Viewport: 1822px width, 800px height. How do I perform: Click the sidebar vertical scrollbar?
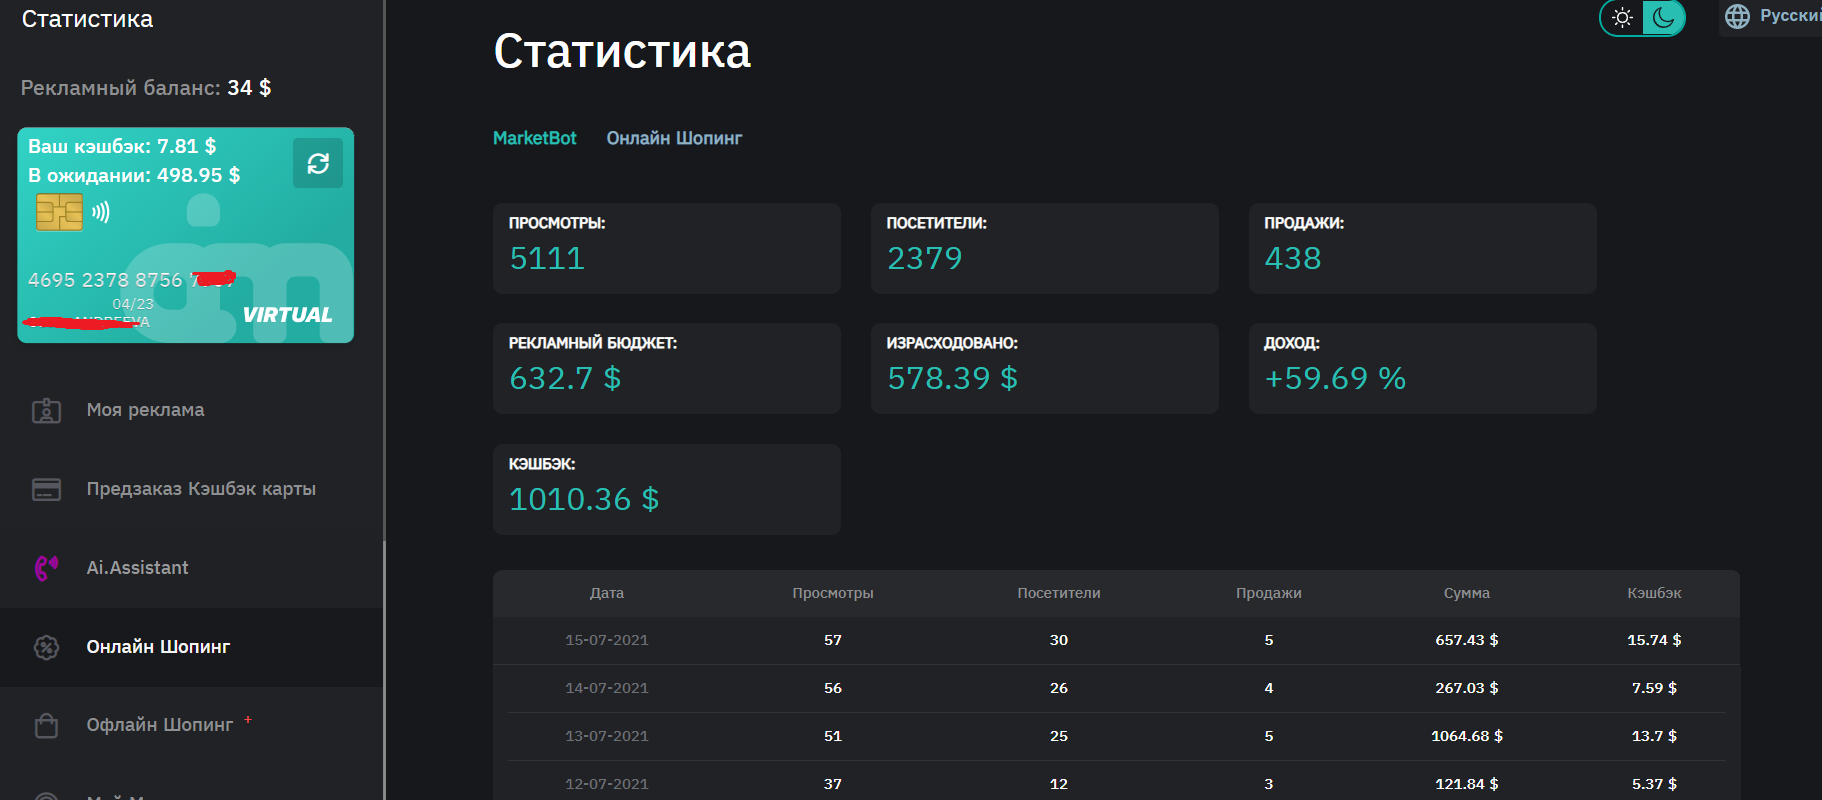[x=385, y=670]
